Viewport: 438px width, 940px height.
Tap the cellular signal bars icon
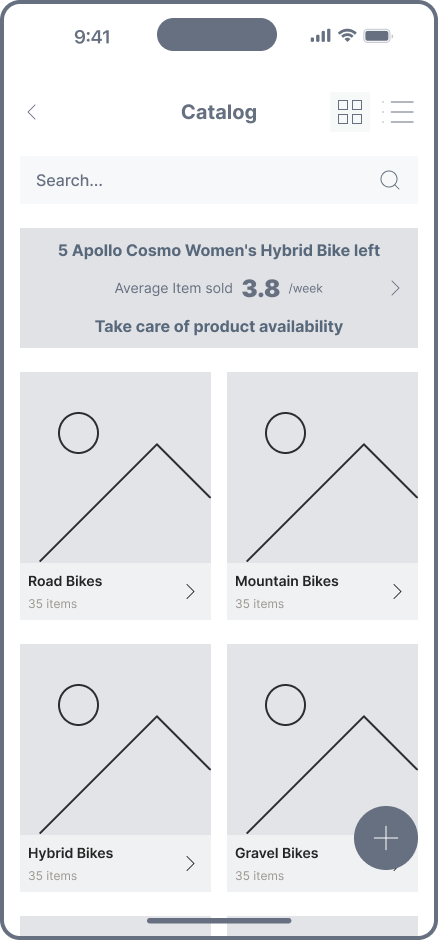(x=321, y=36)
